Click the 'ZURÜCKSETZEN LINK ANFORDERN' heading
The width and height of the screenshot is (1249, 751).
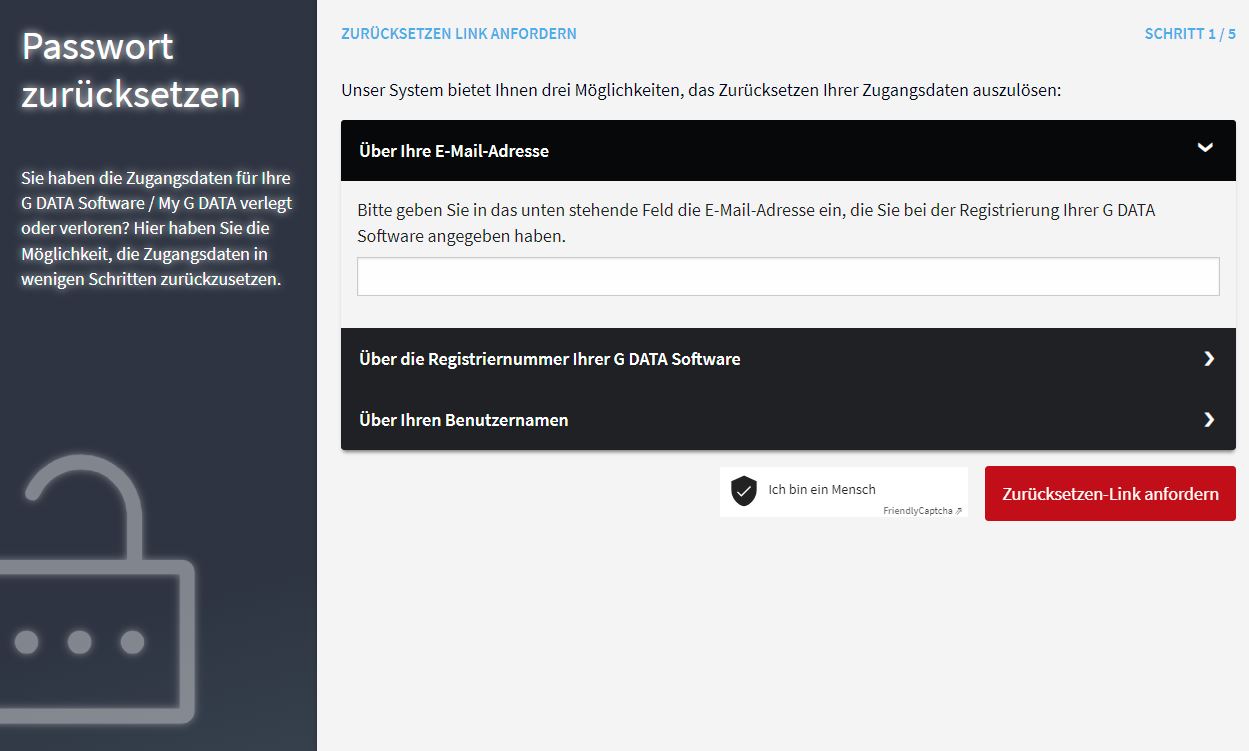click(x=459, y=34)
